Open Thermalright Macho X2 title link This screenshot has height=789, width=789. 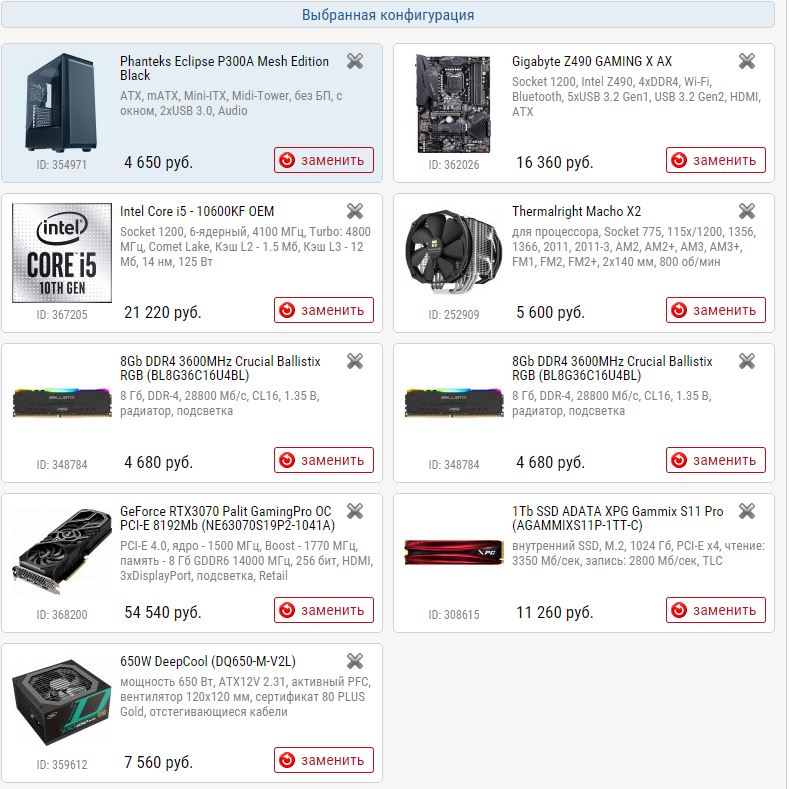pos(577,211)
